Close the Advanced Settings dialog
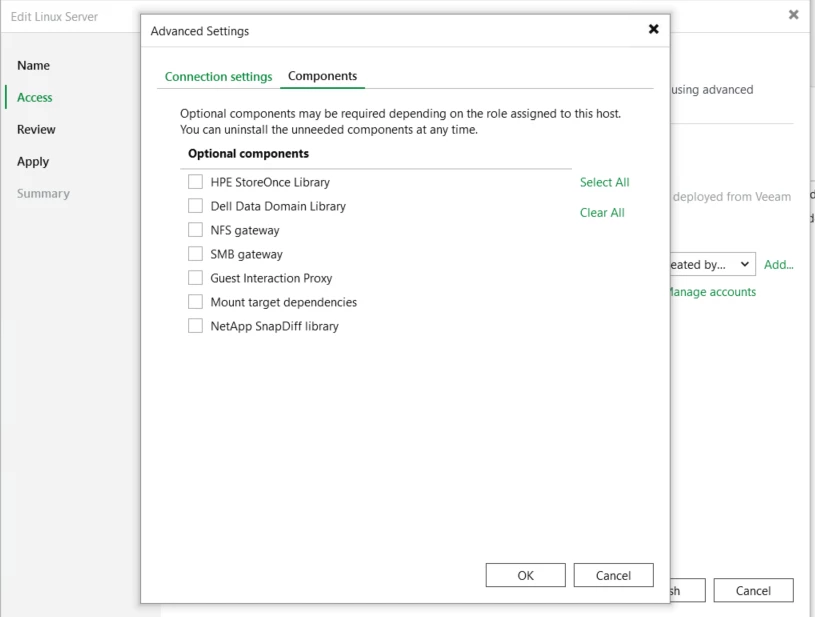The width and height of the screenshot is (815, 617). (653, 29)
